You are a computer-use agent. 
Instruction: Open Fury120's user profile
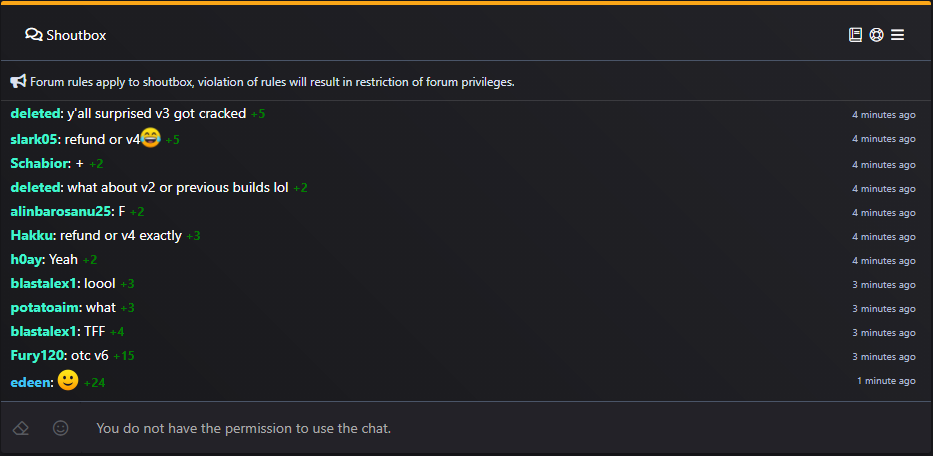click(x=37, y=356)
